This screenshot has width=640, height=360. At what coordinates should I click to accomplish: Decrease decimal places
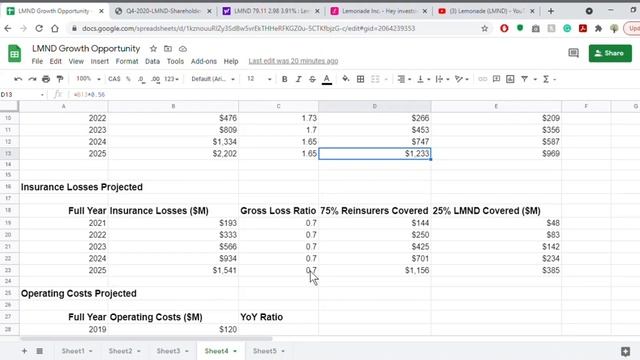click(141, 79)
